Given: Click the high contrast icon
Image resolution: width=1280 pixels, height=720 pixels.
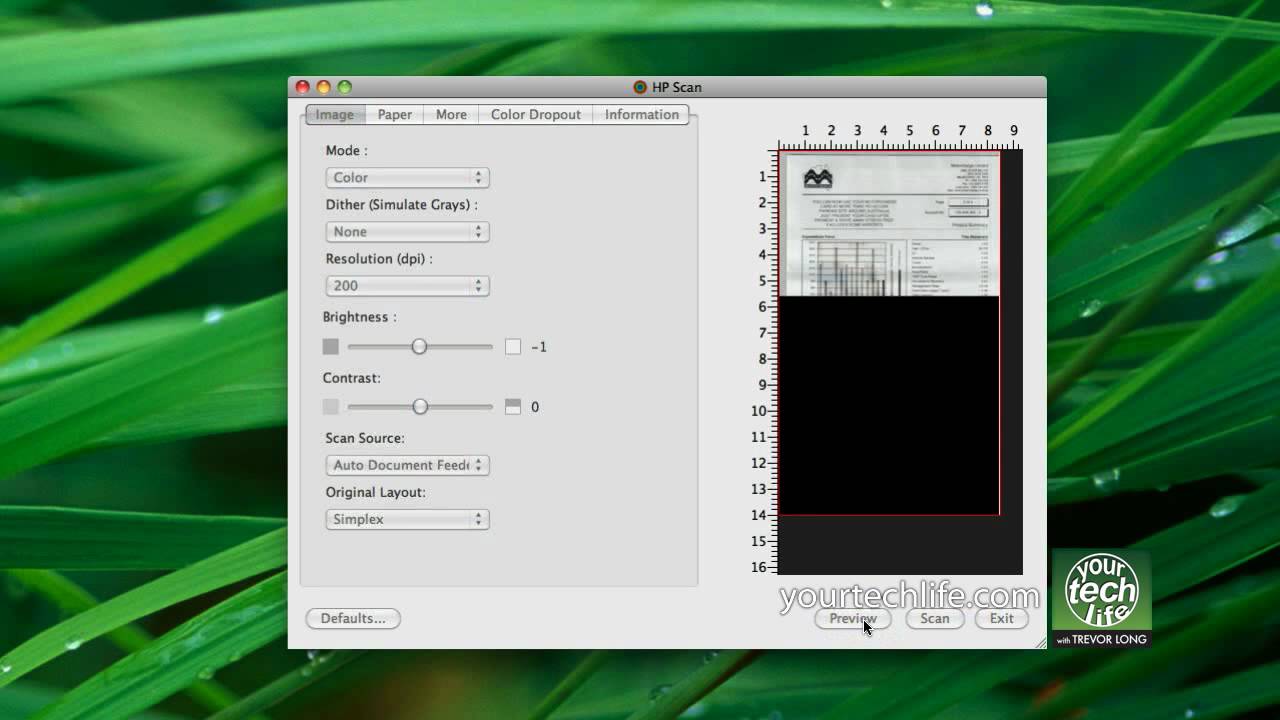Looking at the screenshot, I should coord(513,407).
